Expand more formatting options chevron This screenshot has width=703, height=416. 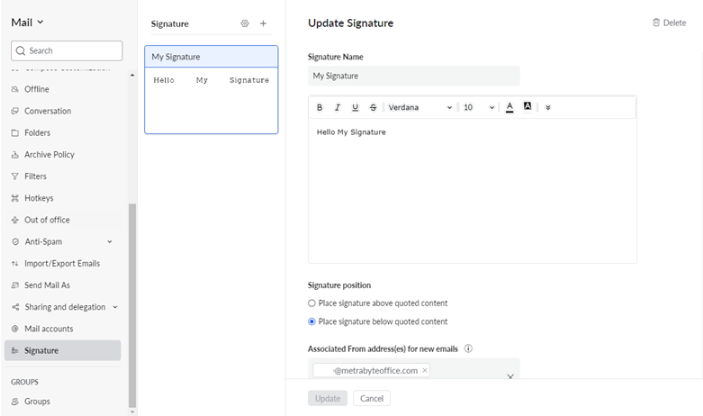(x=548, y=107)
